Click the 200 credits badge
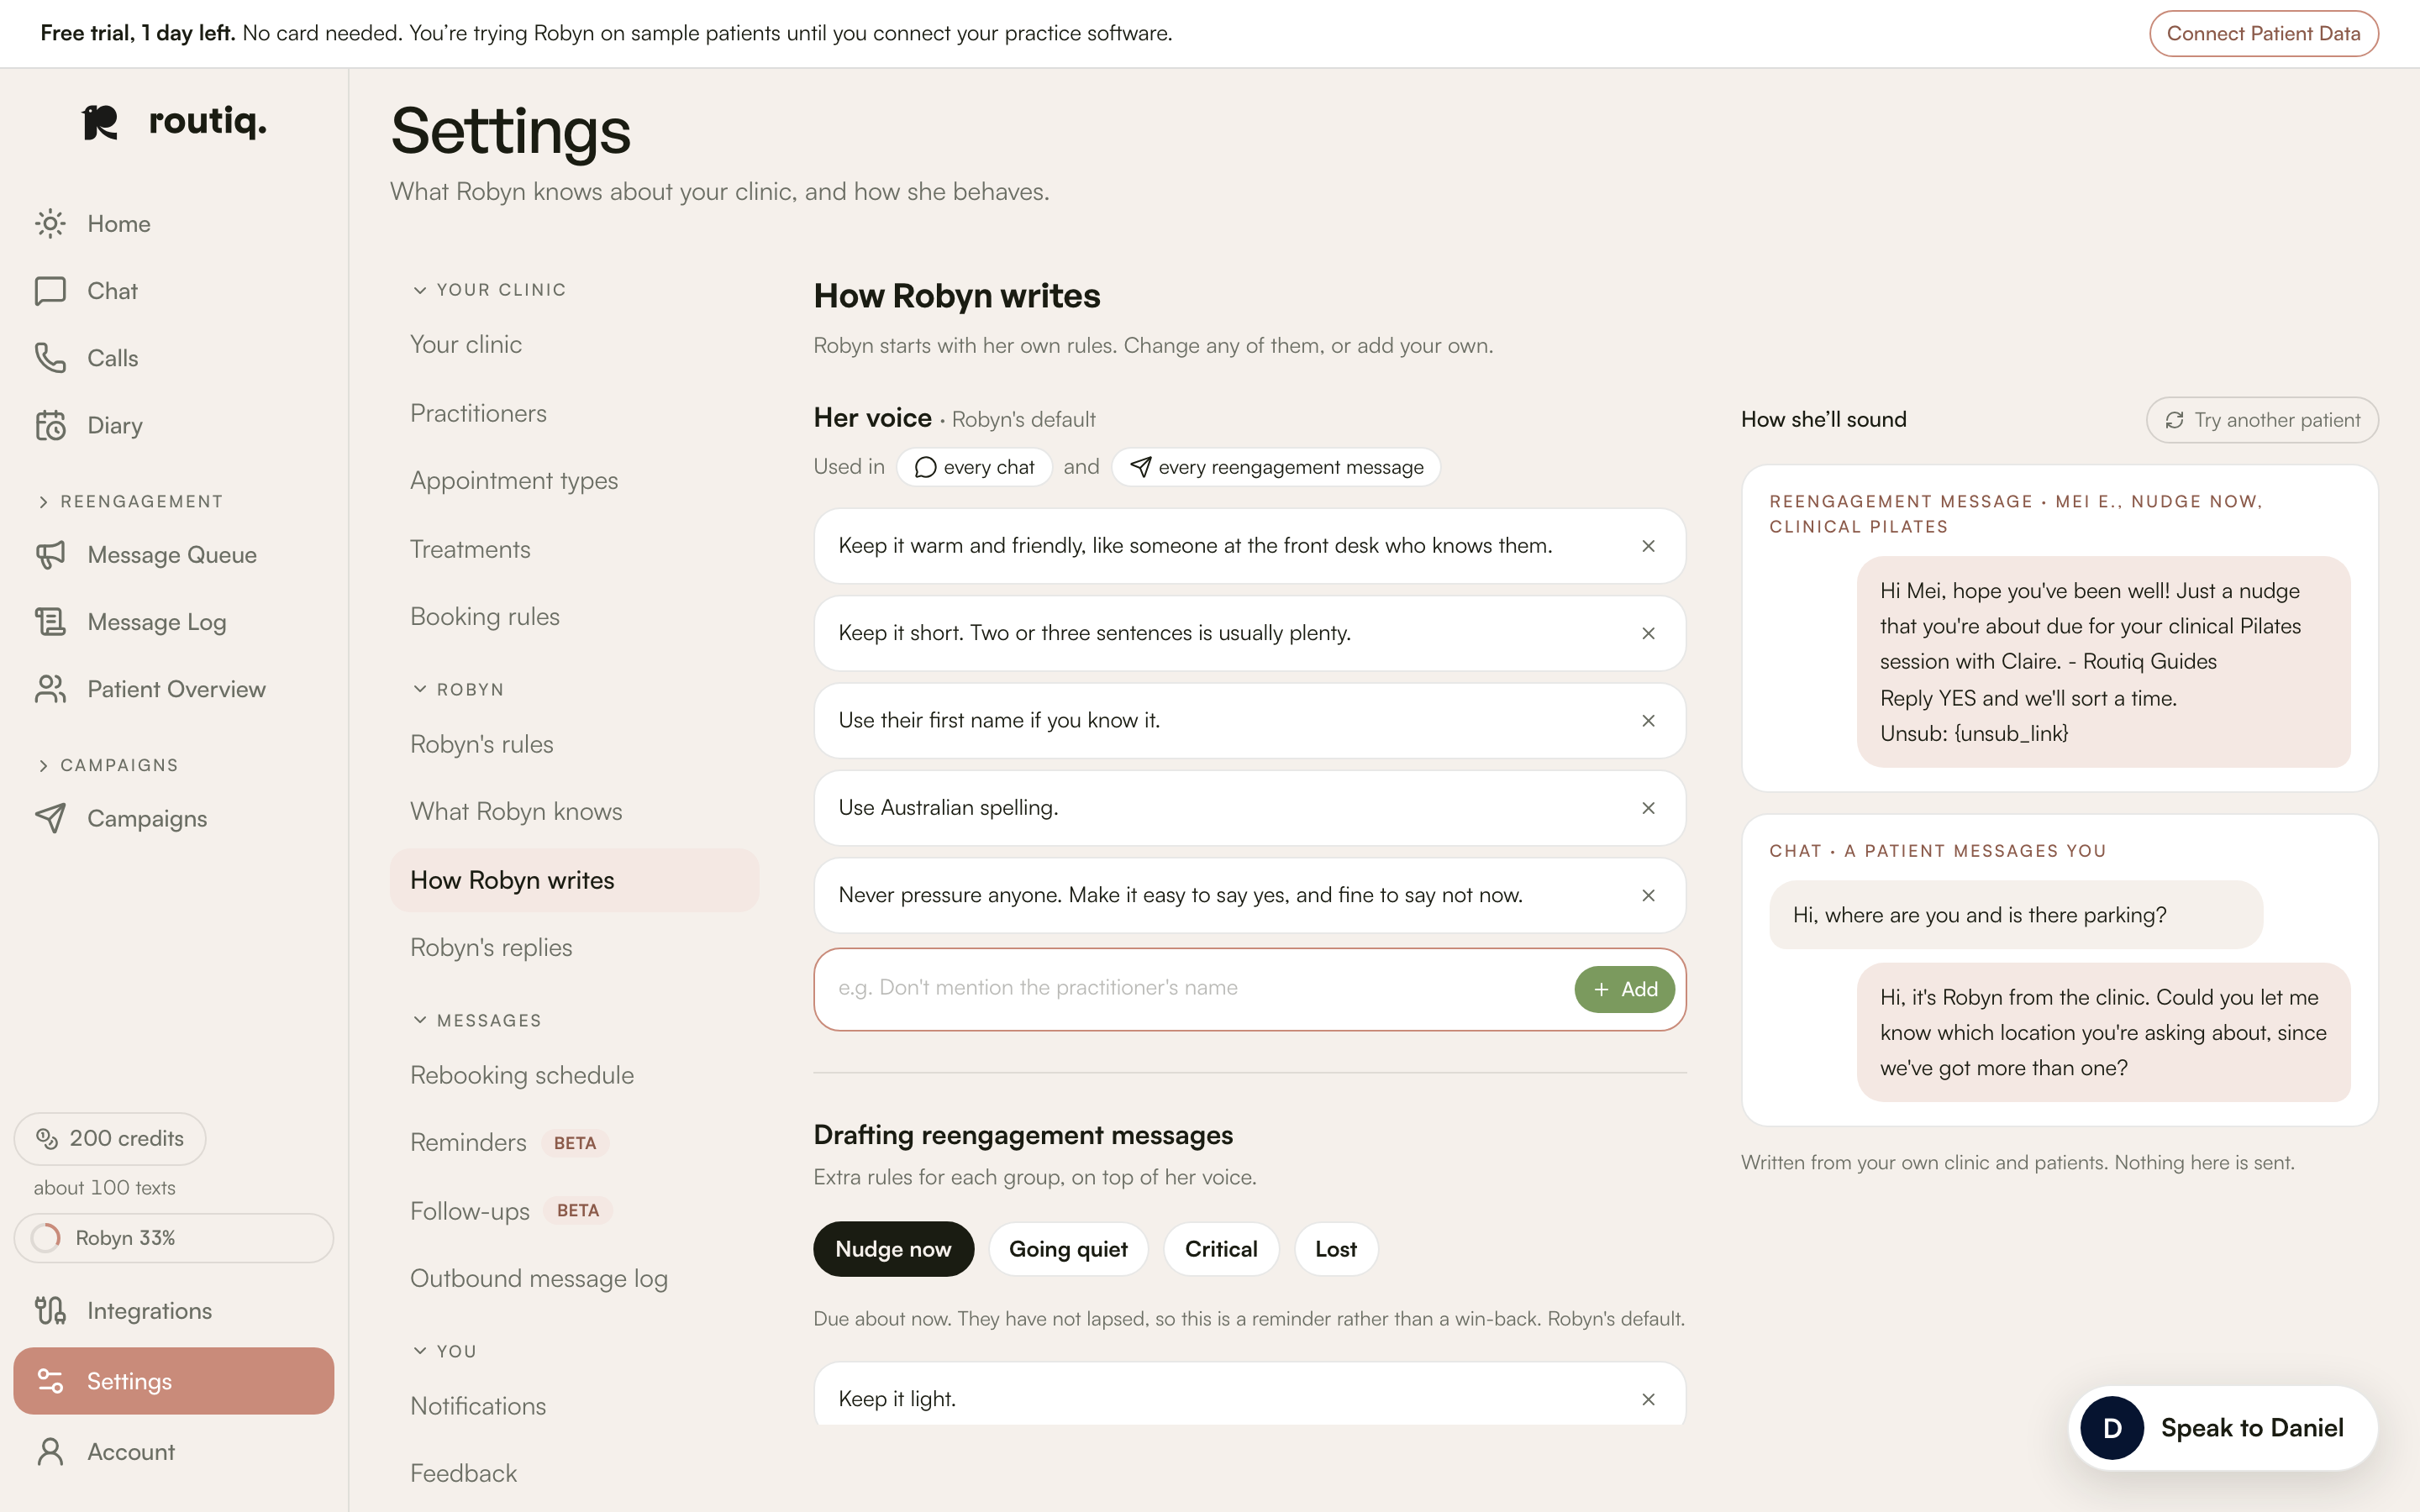The height and width of the screenshot is (1512, 2420). [110, 1138]
